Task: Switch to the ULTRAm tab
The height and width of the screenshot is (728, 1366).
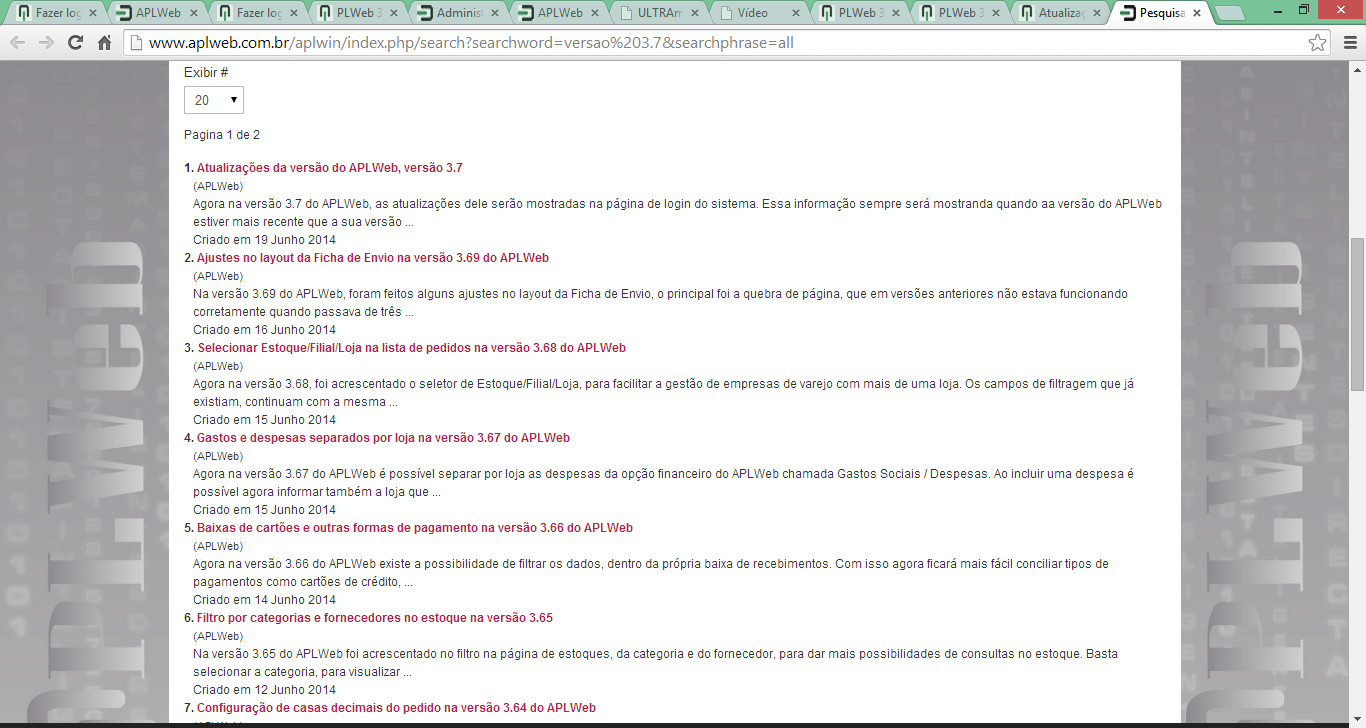Action: (659, 13)
